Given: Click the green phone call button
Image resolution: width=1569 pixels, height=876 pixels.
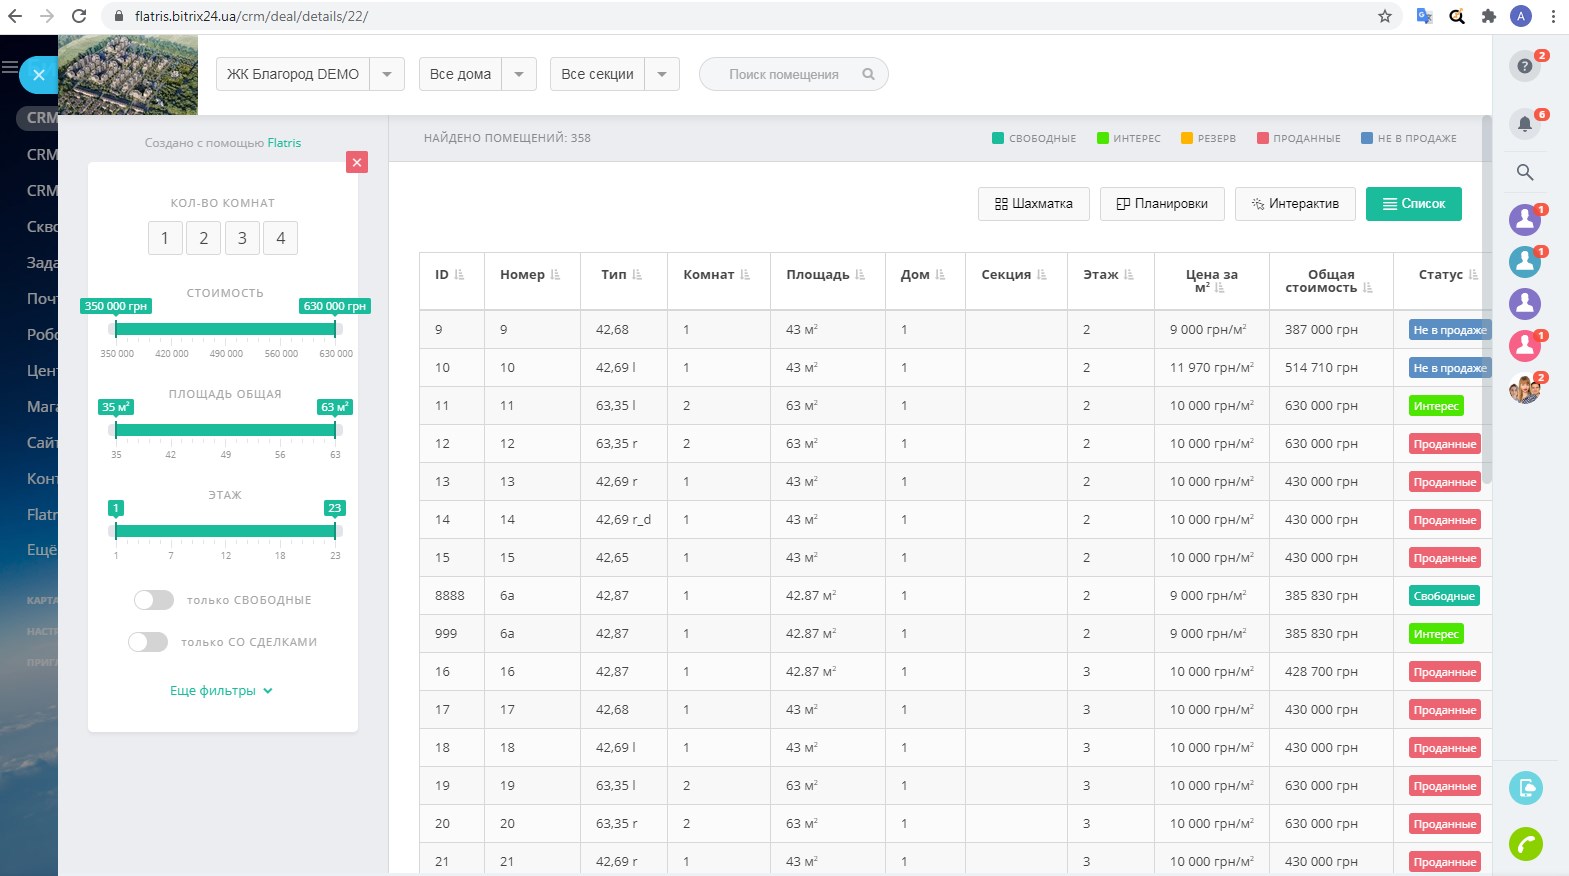Looking at the screenshot, I should point(1525,844).
